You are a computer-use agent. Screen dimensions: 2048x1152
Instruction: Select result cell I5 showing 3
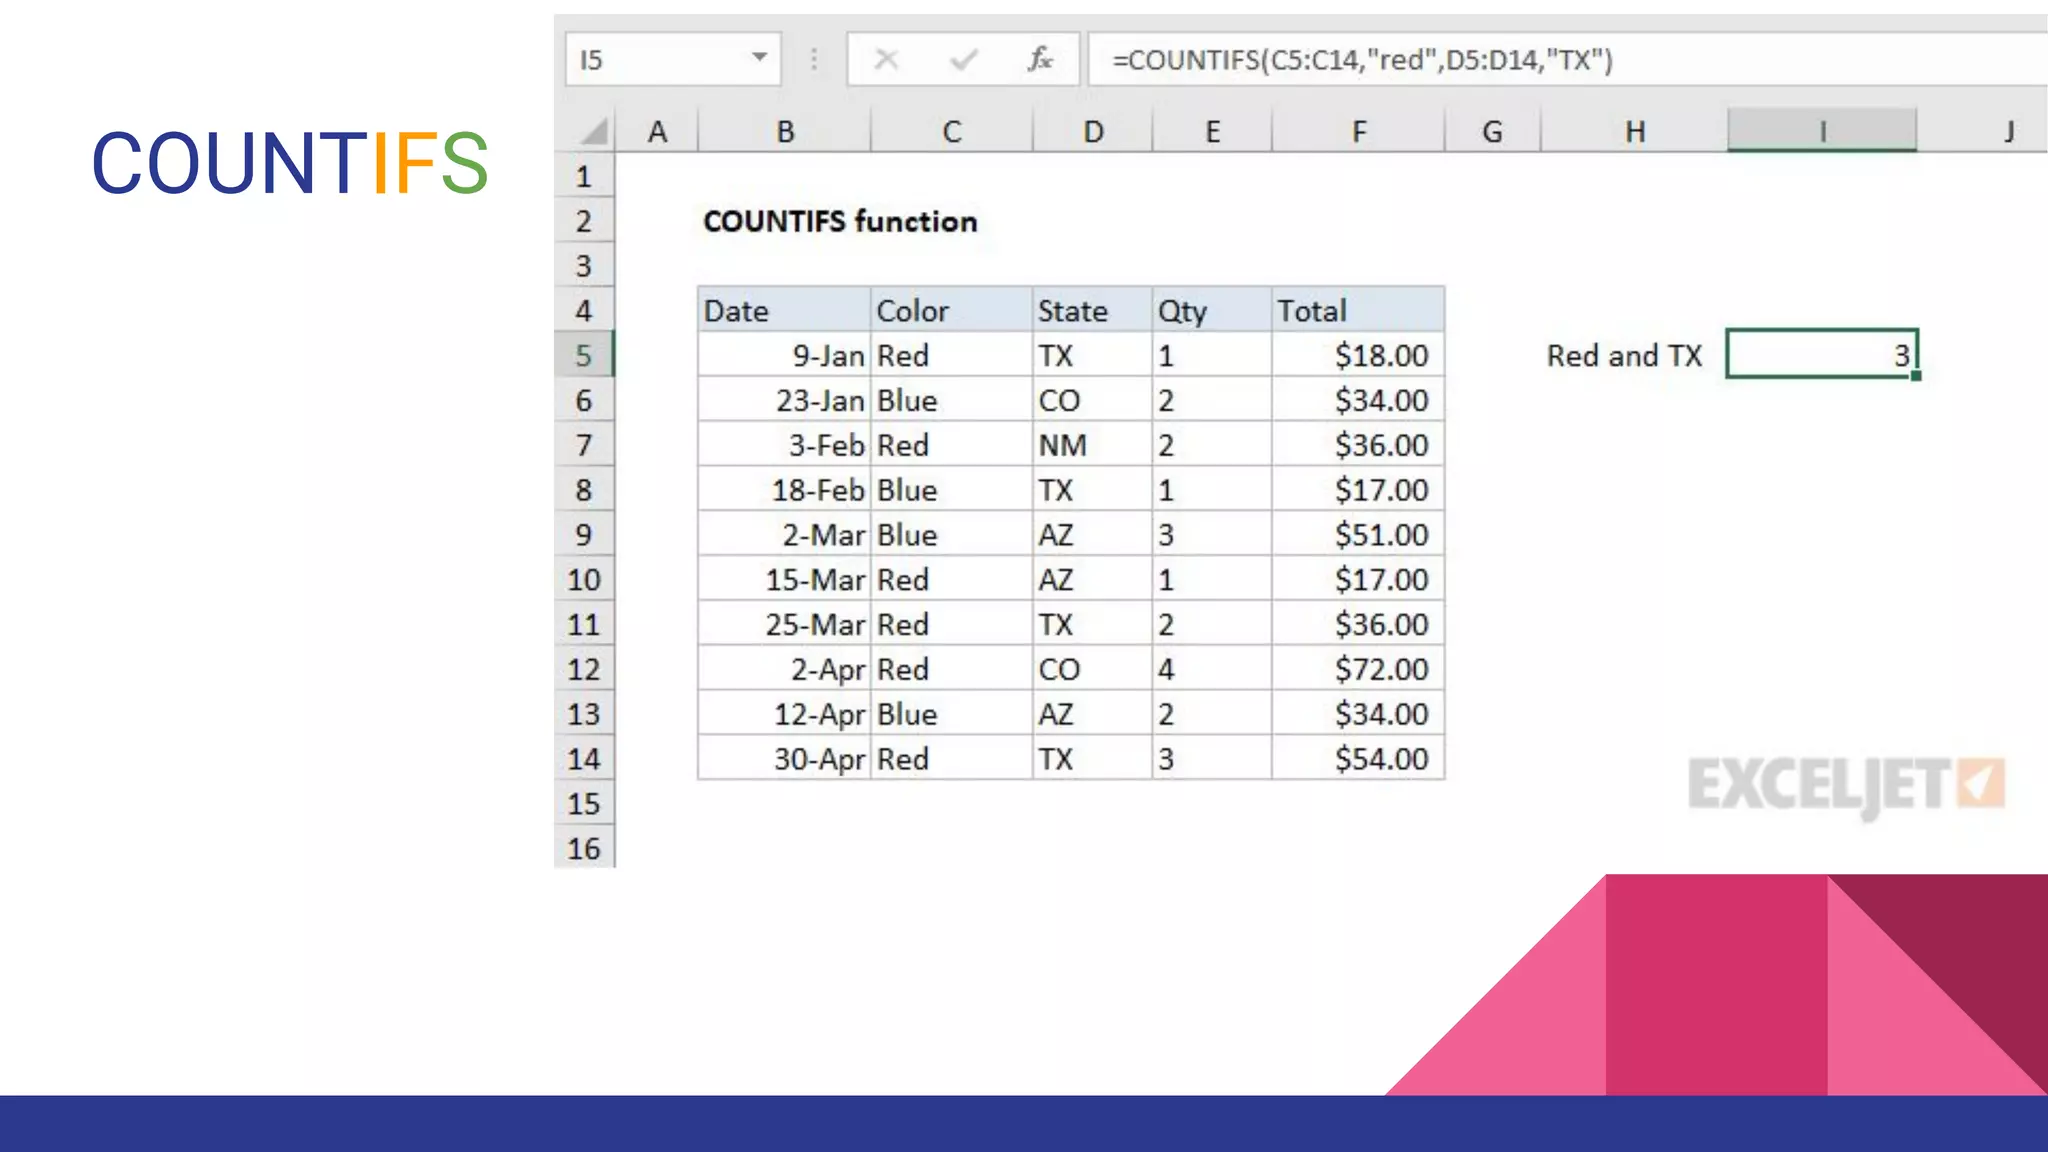tap(1822, 354)
